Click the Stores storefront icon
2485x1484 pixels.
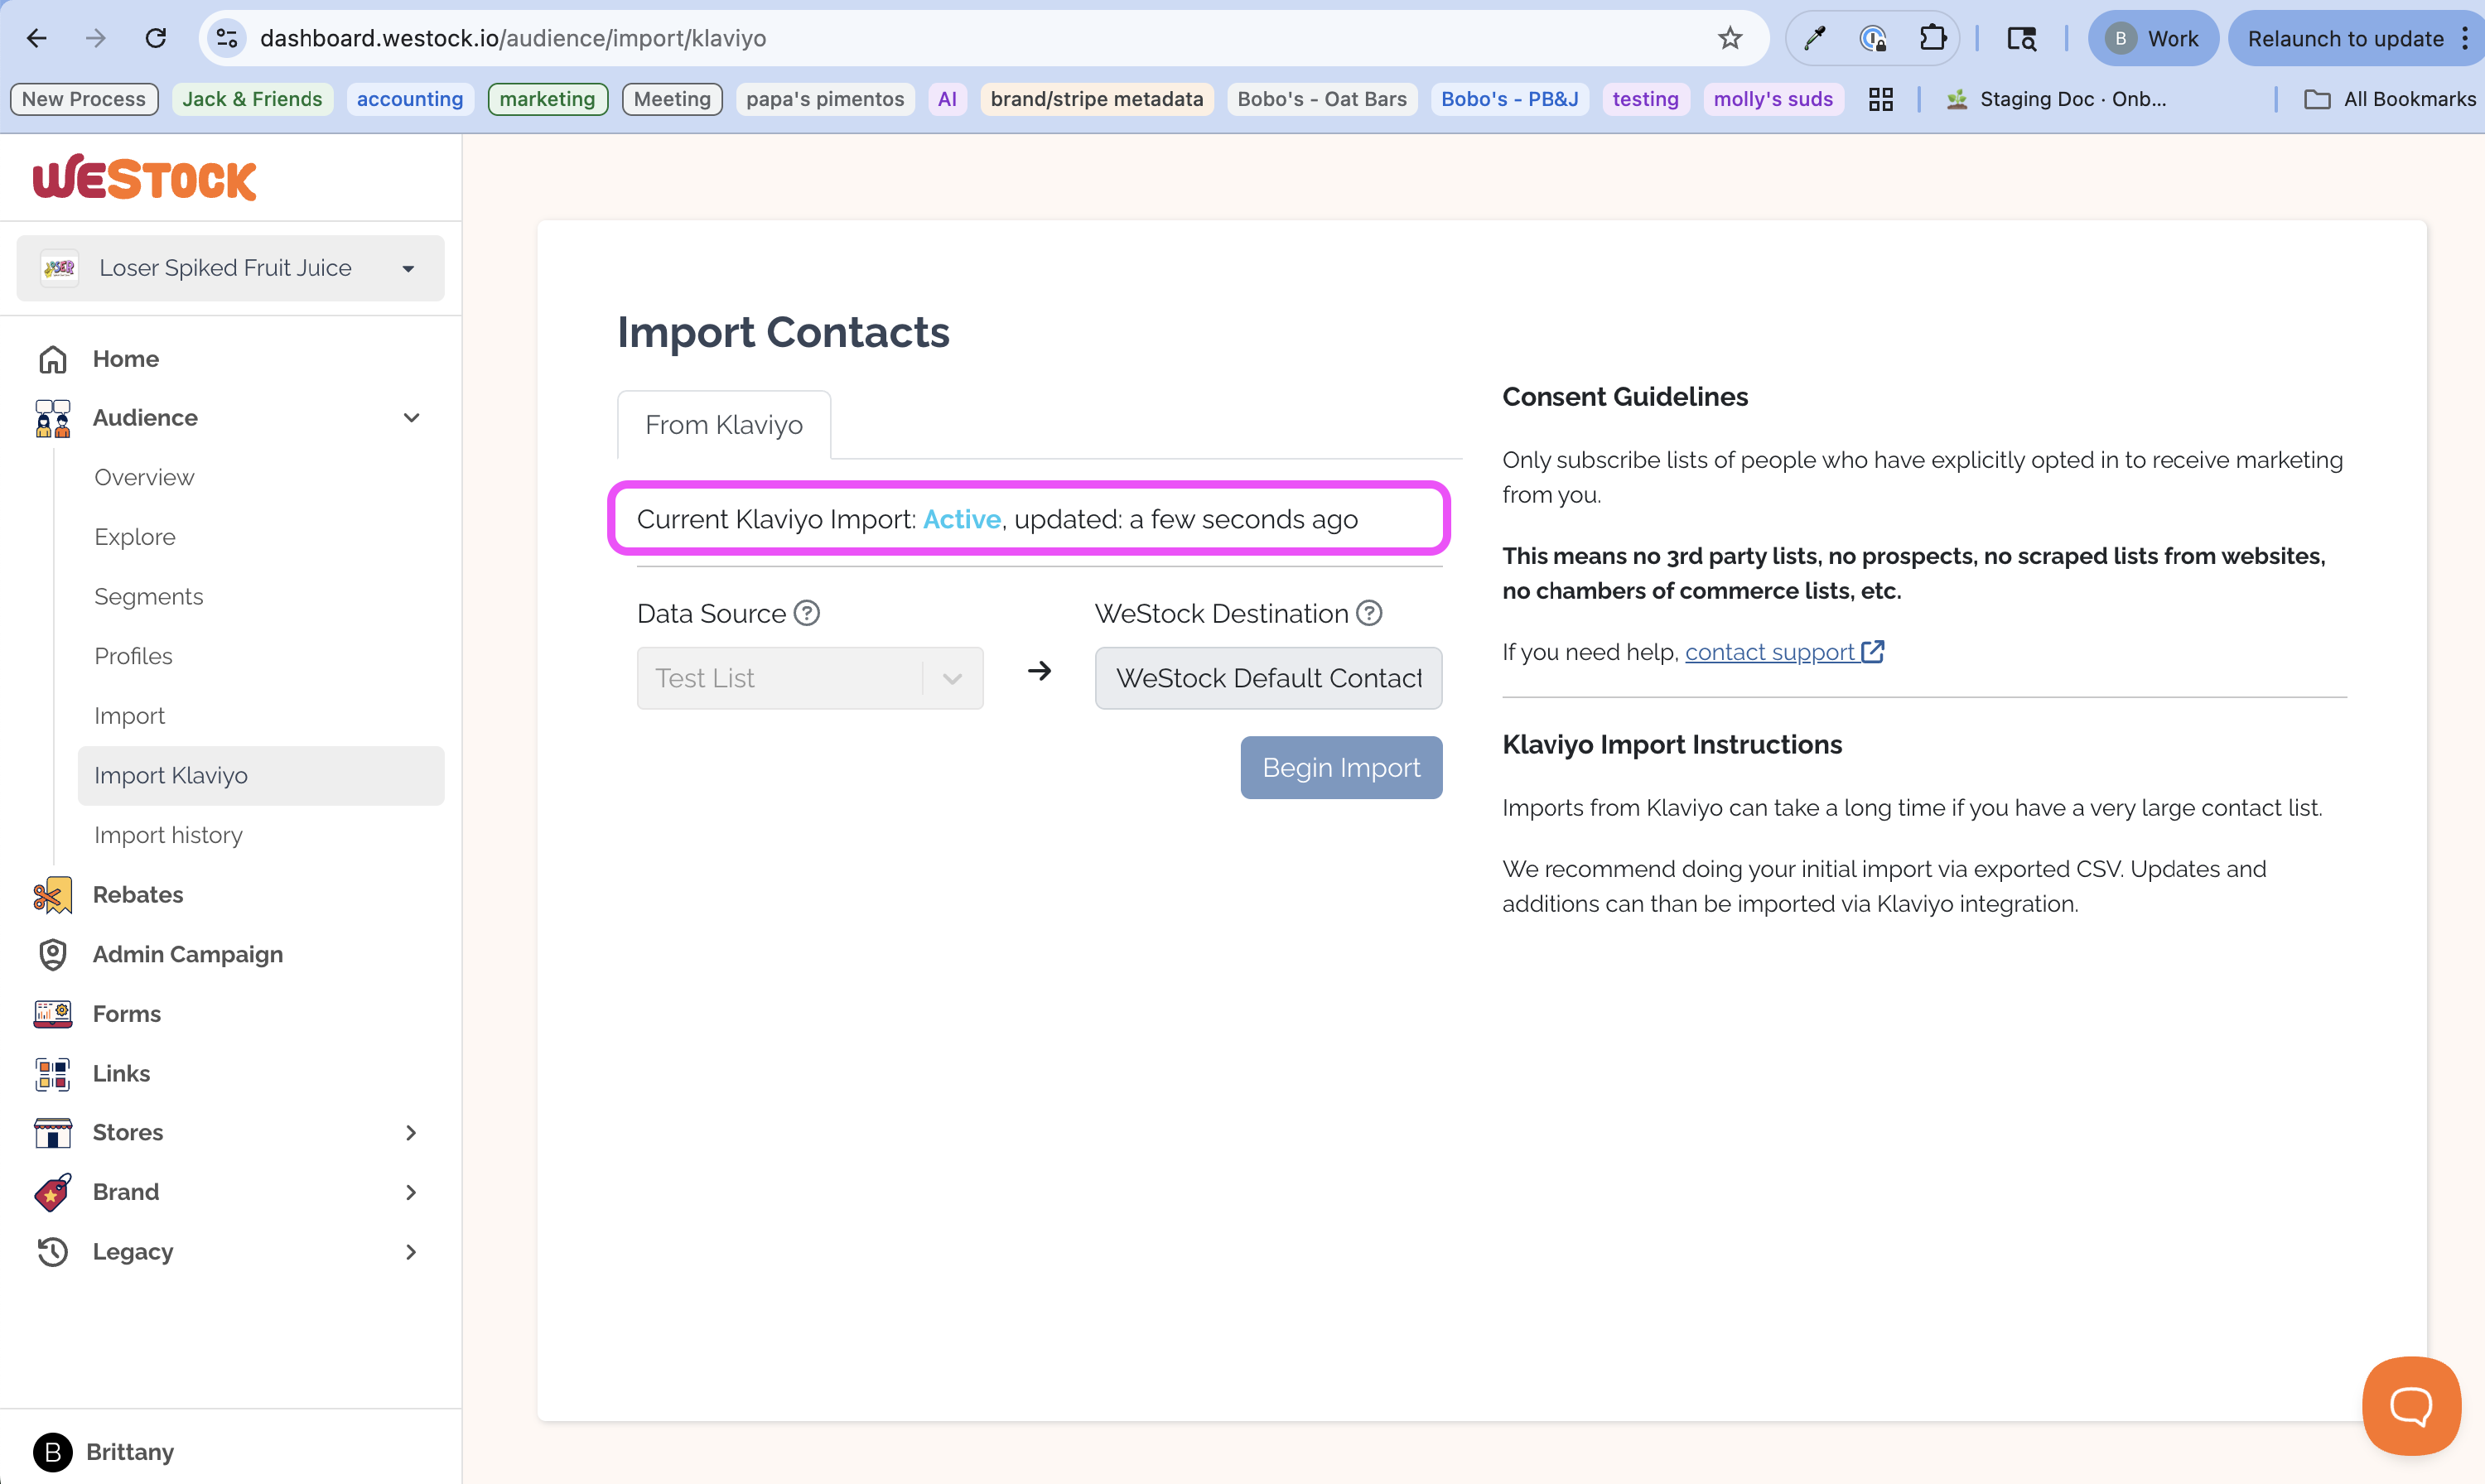click(x=52, y=1133)
